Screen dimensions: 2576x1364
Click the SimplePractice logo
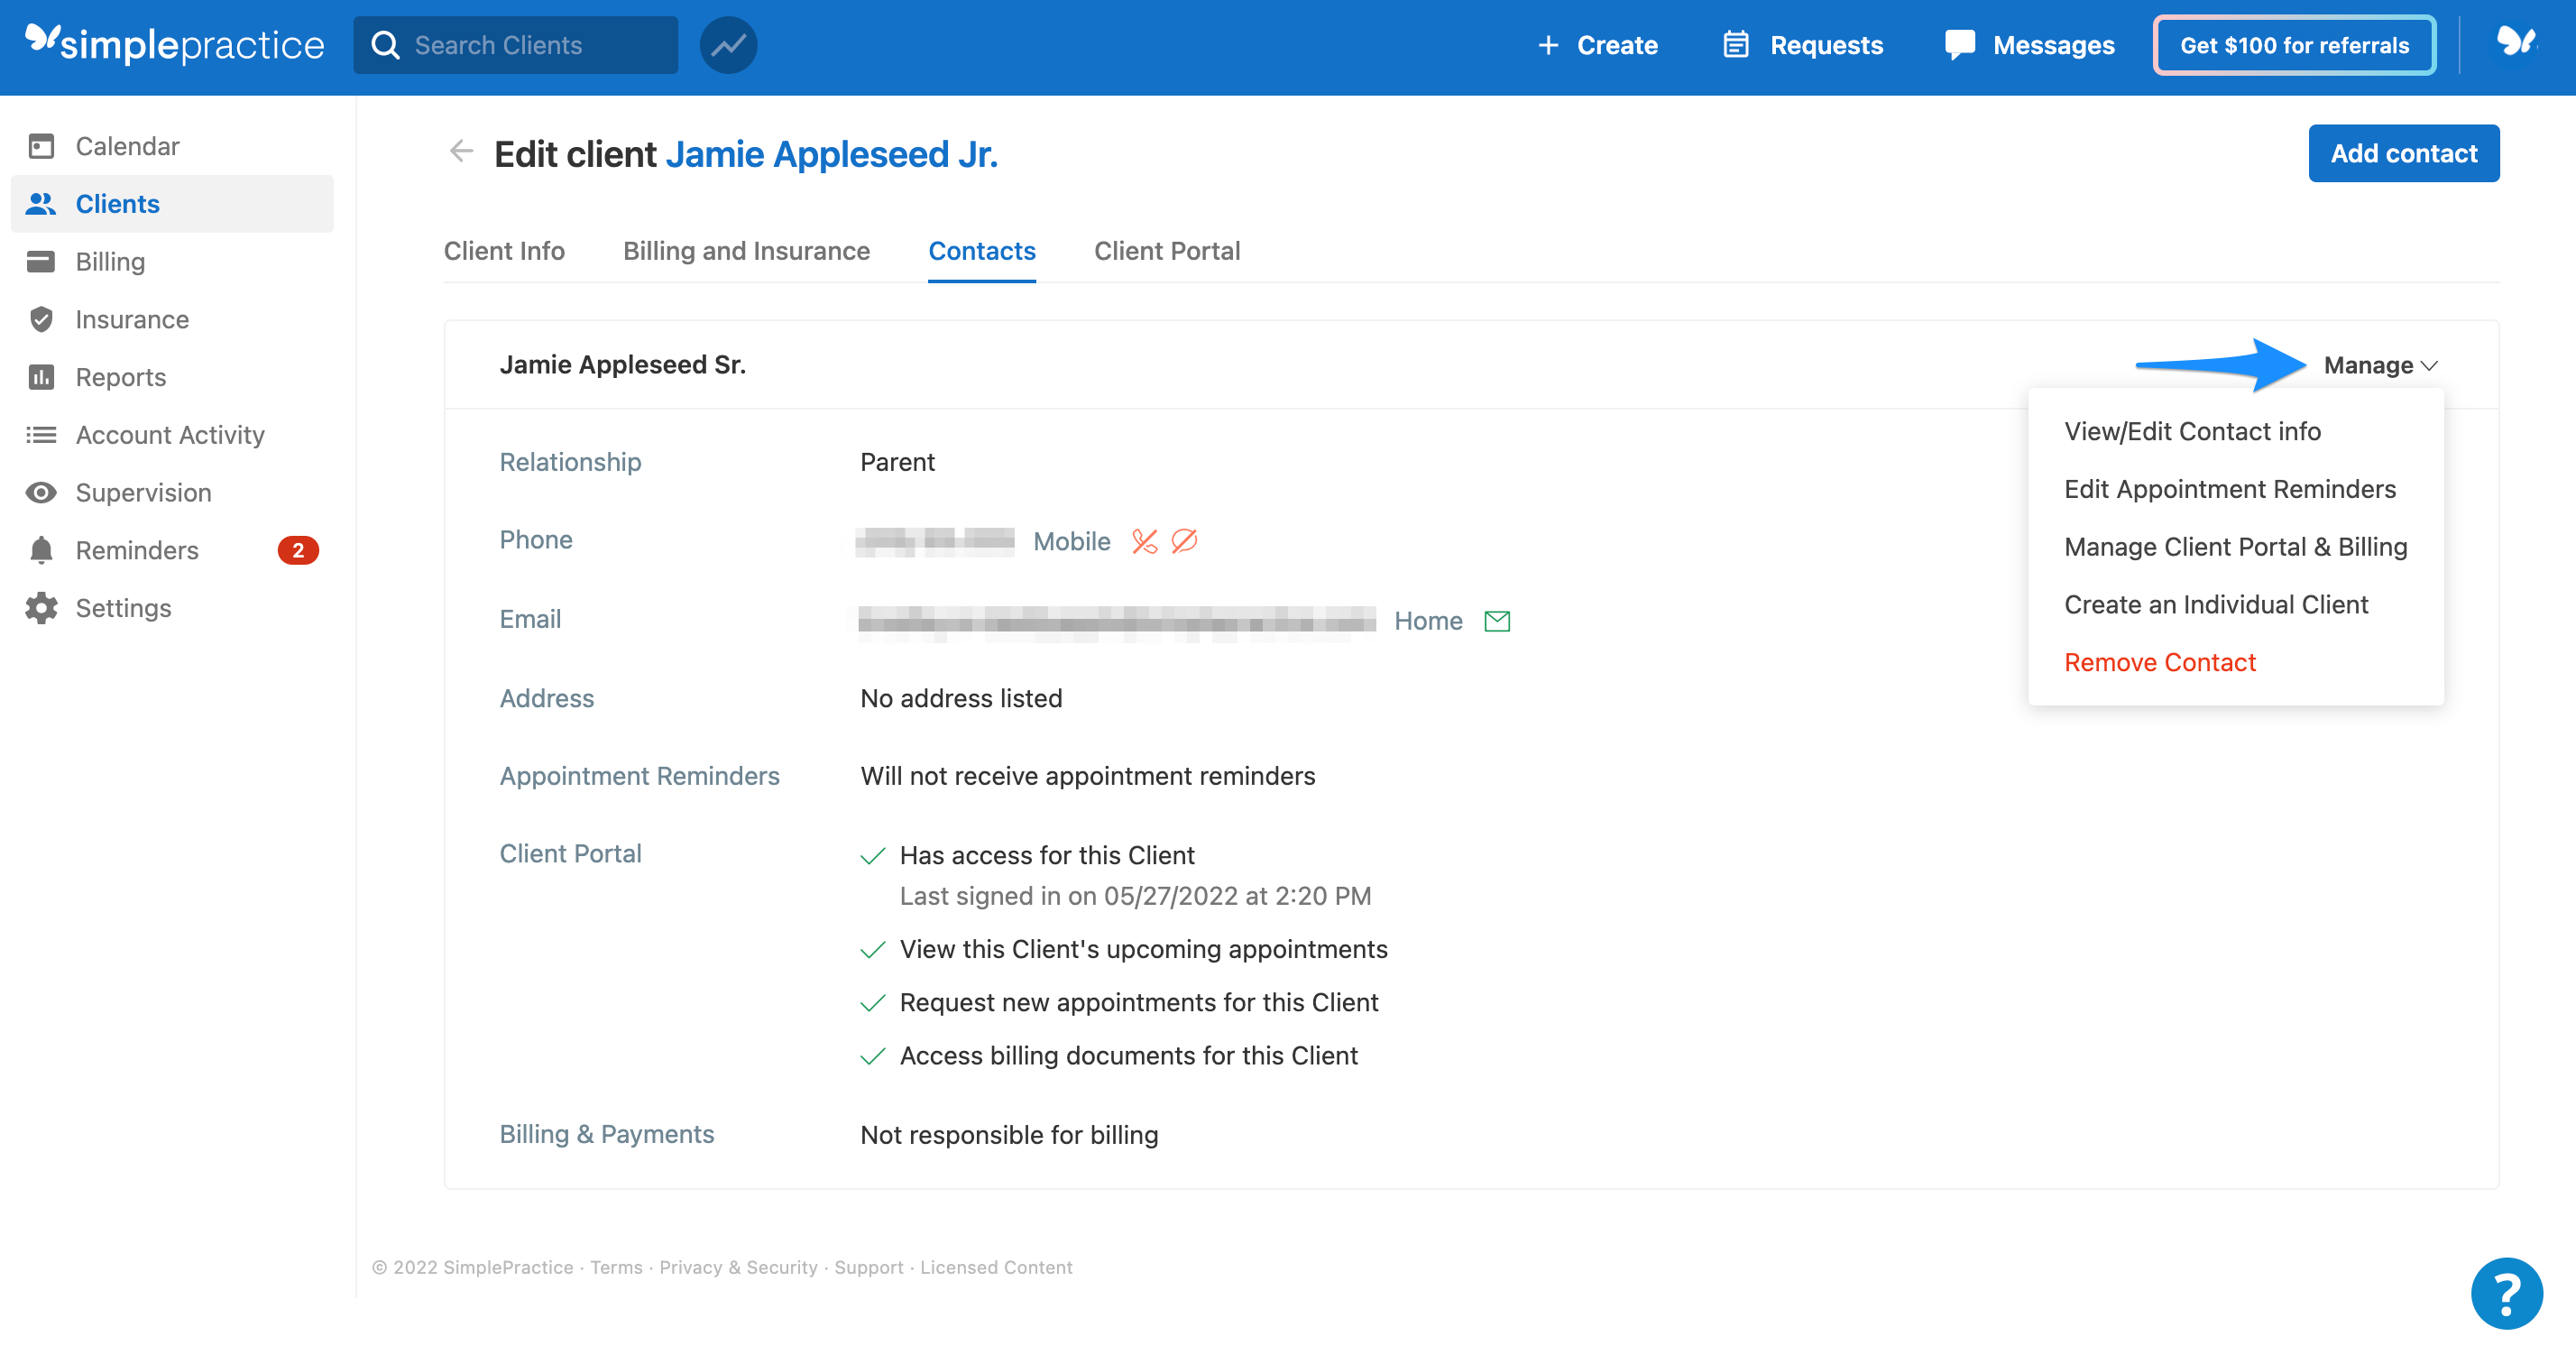tap(174, 44)
